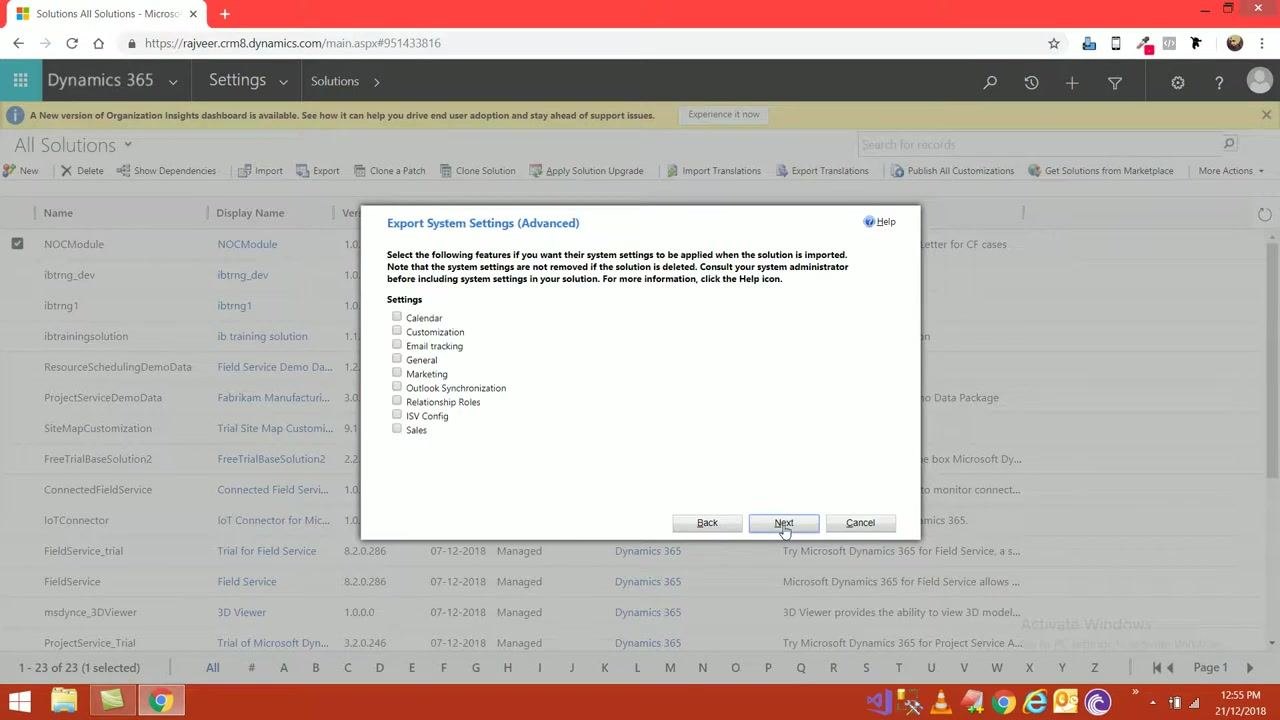
Task: Reload the page in Chrome
Action: (72, 43)
